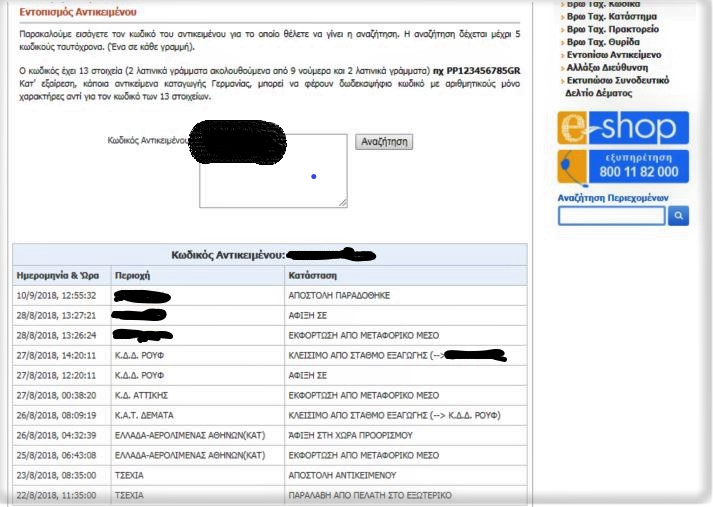Viewport: 713px width, 507px height.
Task: Select the date cell 26/8/2018, 04:32:39
Action: point(56,436)
